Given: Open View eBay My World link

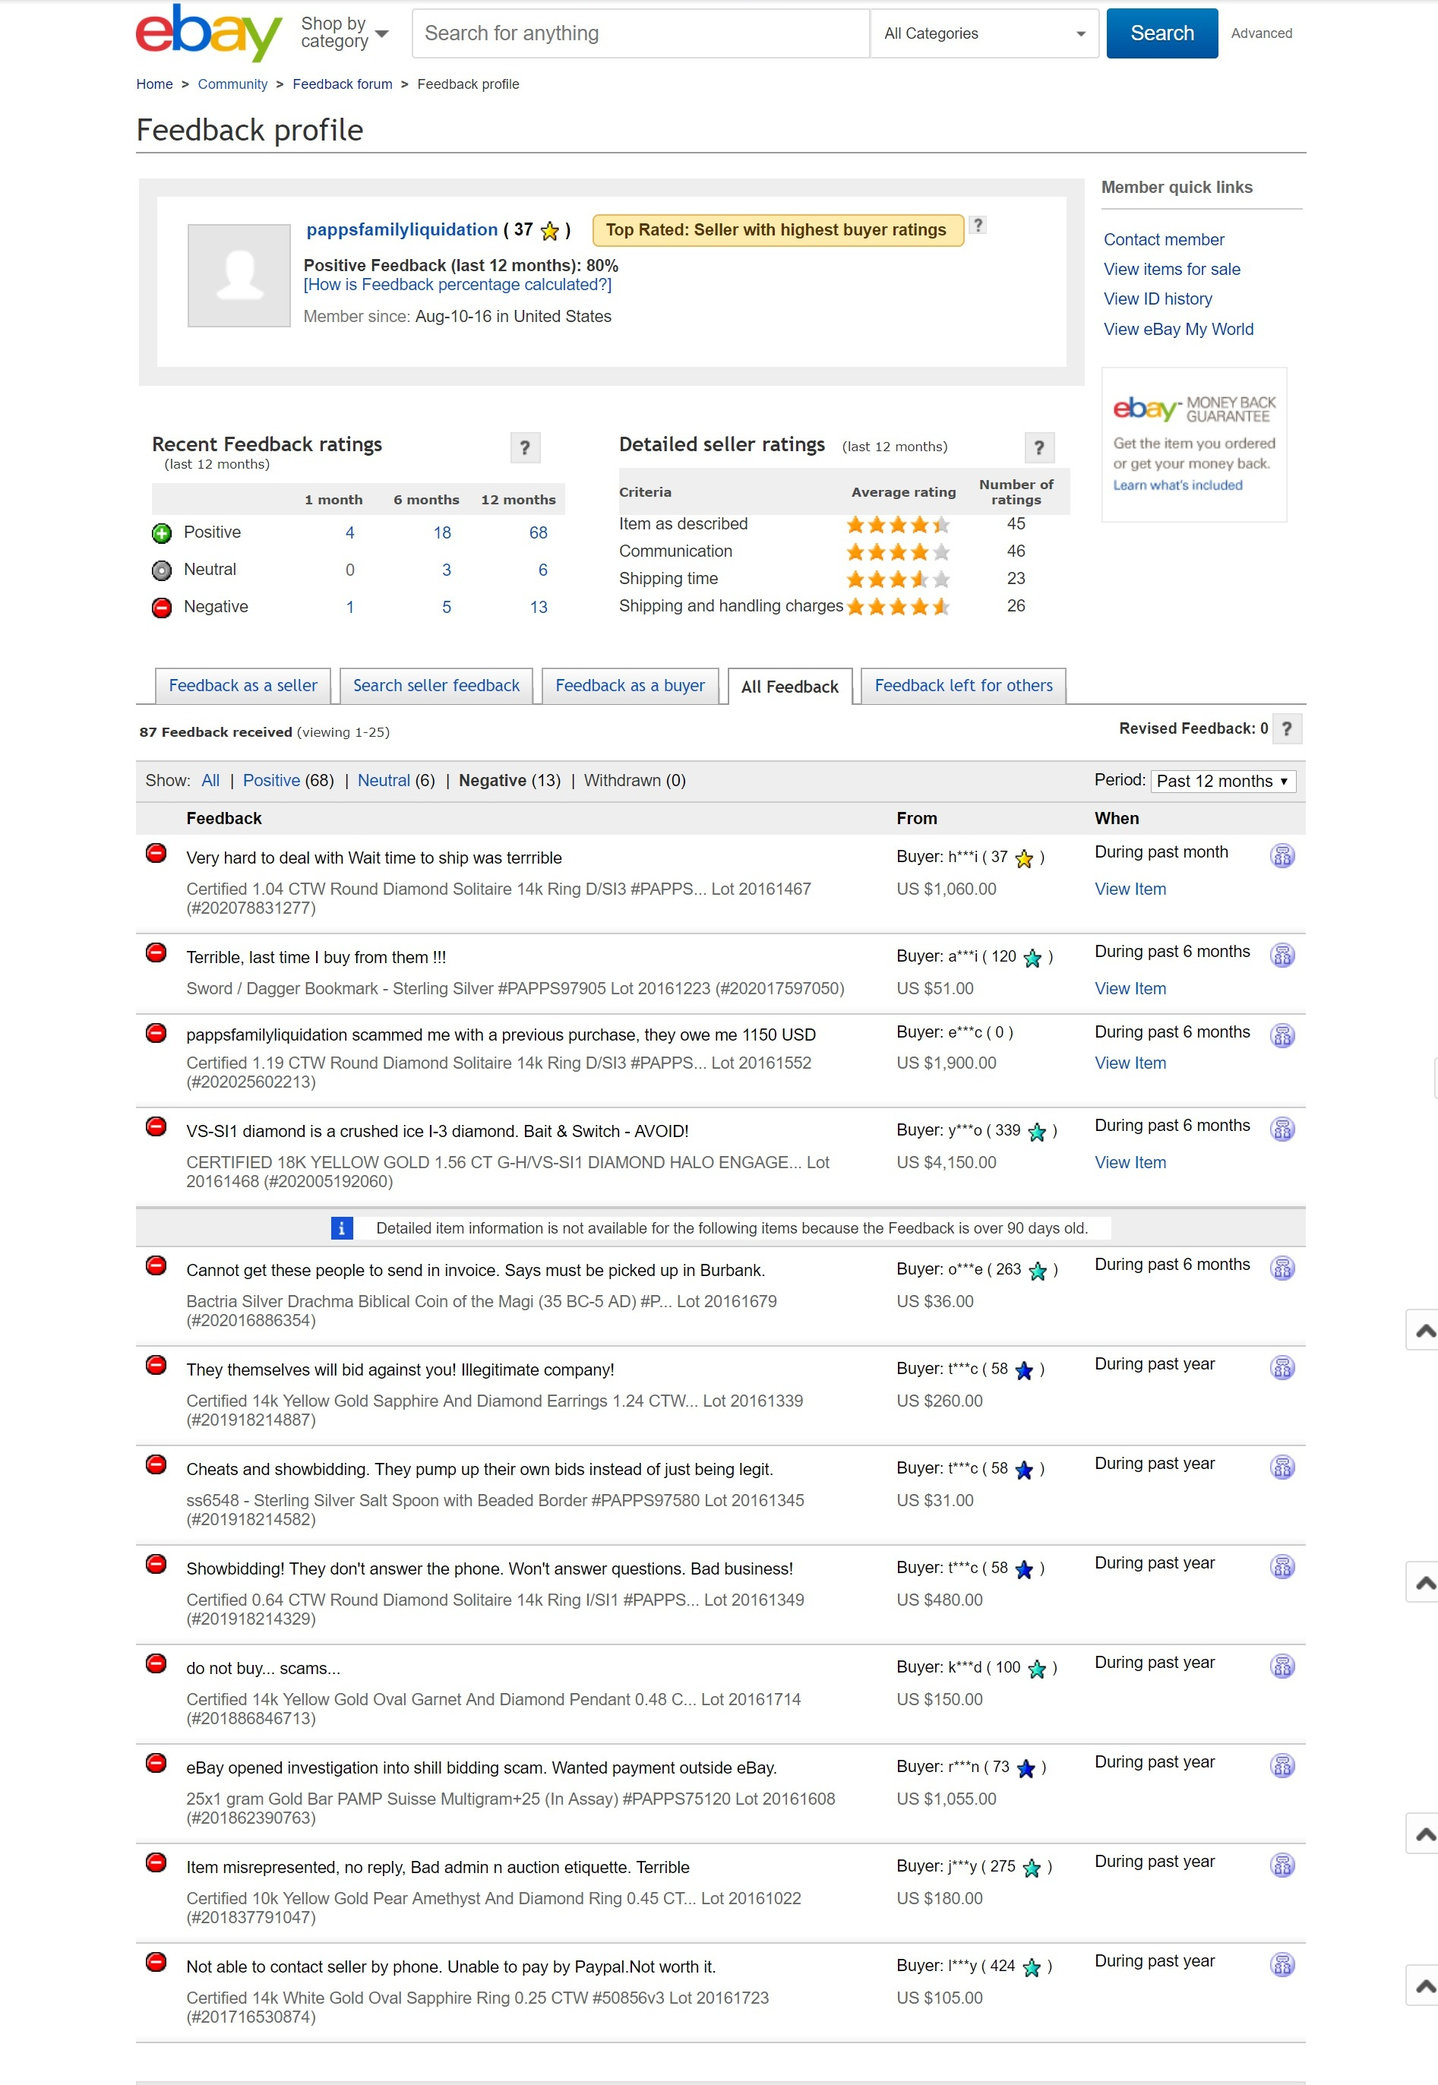Looking at the screenshot, I should point(1178,329).
